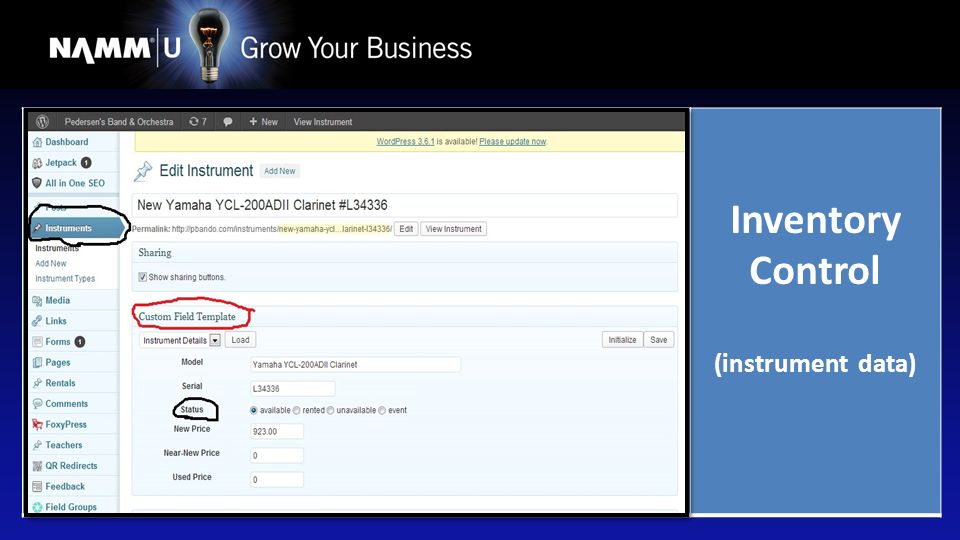
Task: Click the All in One SEO shield icon
Action: click(37, 183)
